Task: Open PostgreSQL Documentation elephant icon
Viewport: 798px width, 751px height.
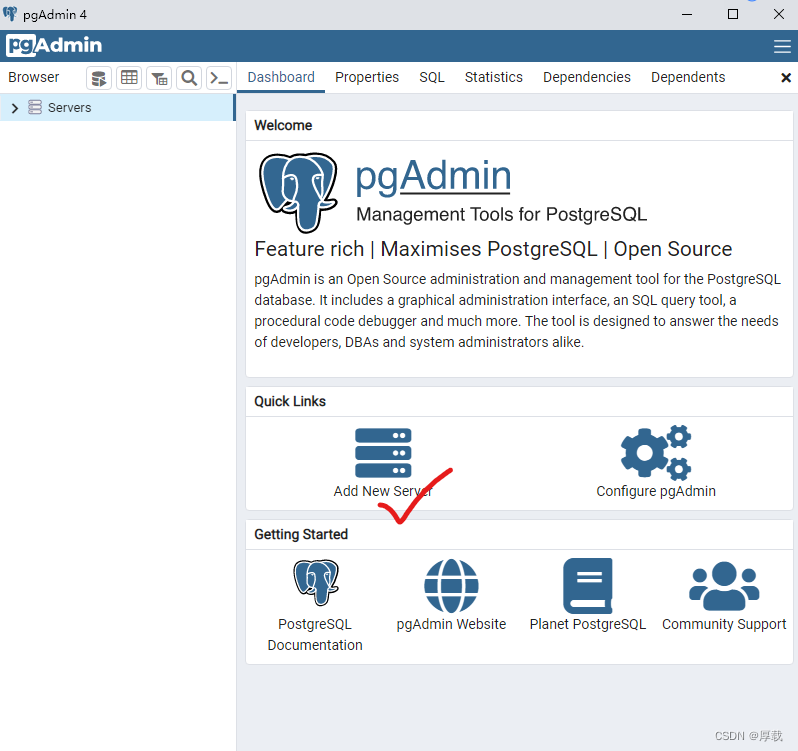Action: tap(316, 583)
